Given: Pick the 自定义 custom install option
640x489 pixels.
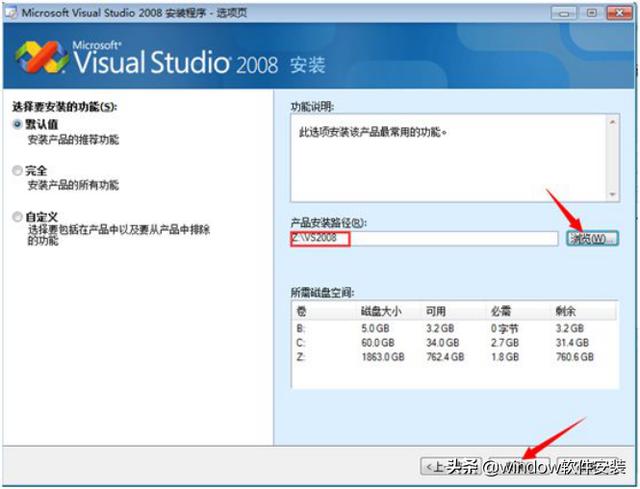Looking at the screenshot, I should coord(17,216).
